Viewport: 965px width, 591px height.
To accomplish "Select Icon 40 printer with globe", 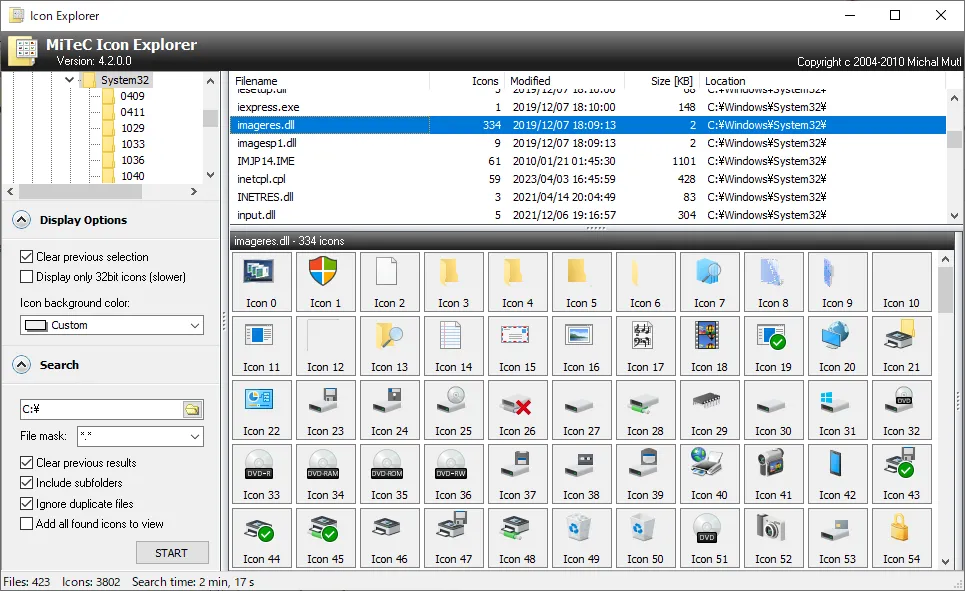I will (x=710, y=474).
